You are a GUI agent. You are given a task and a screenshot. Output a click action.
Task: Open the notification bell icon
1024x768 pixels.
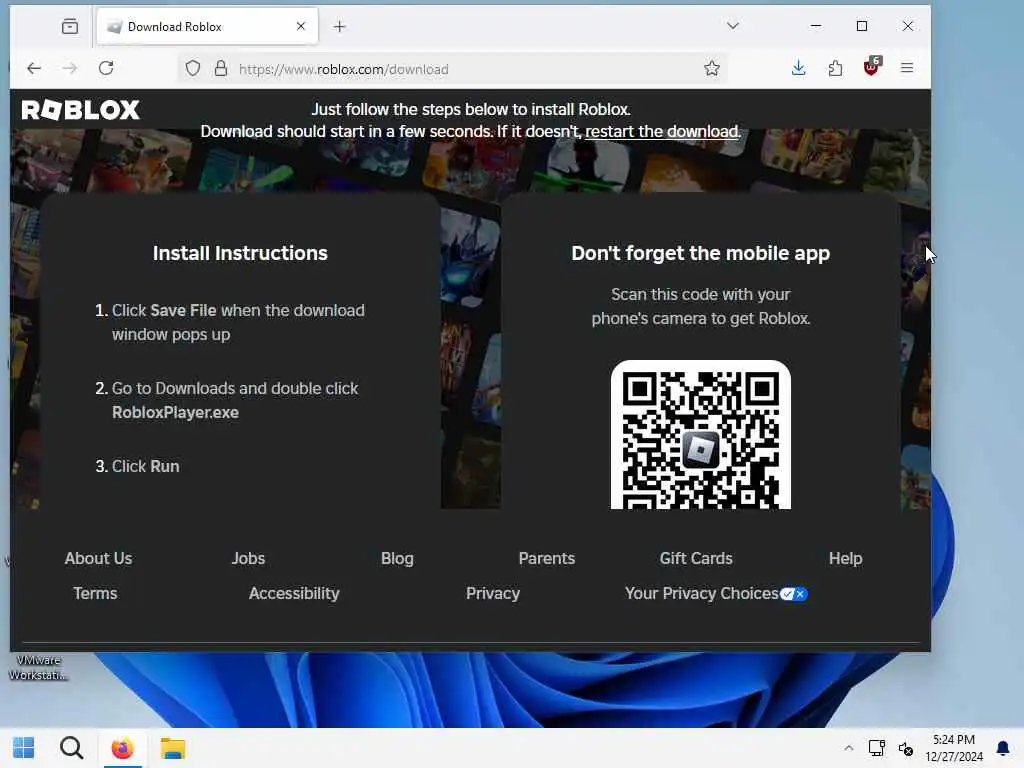[1002, 748]
